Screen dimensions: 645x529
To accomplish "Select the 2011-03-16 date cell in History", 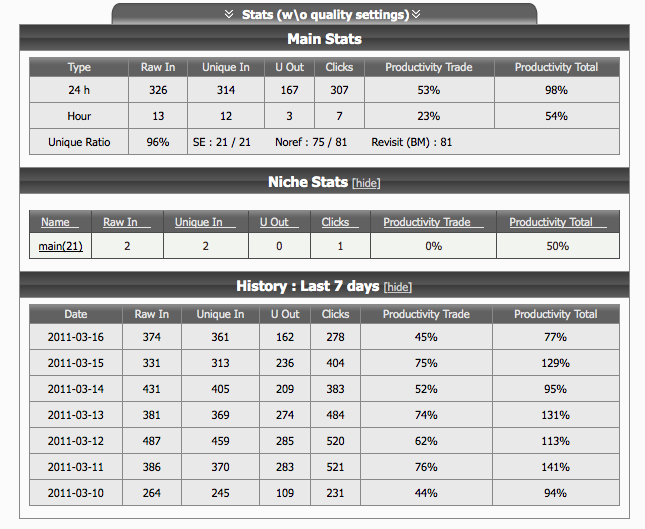I will [76, 338].
